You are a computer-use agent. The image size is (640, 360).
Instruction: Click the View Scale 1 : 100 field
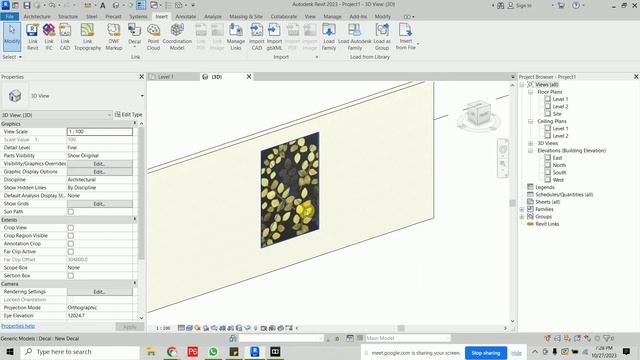100,132
